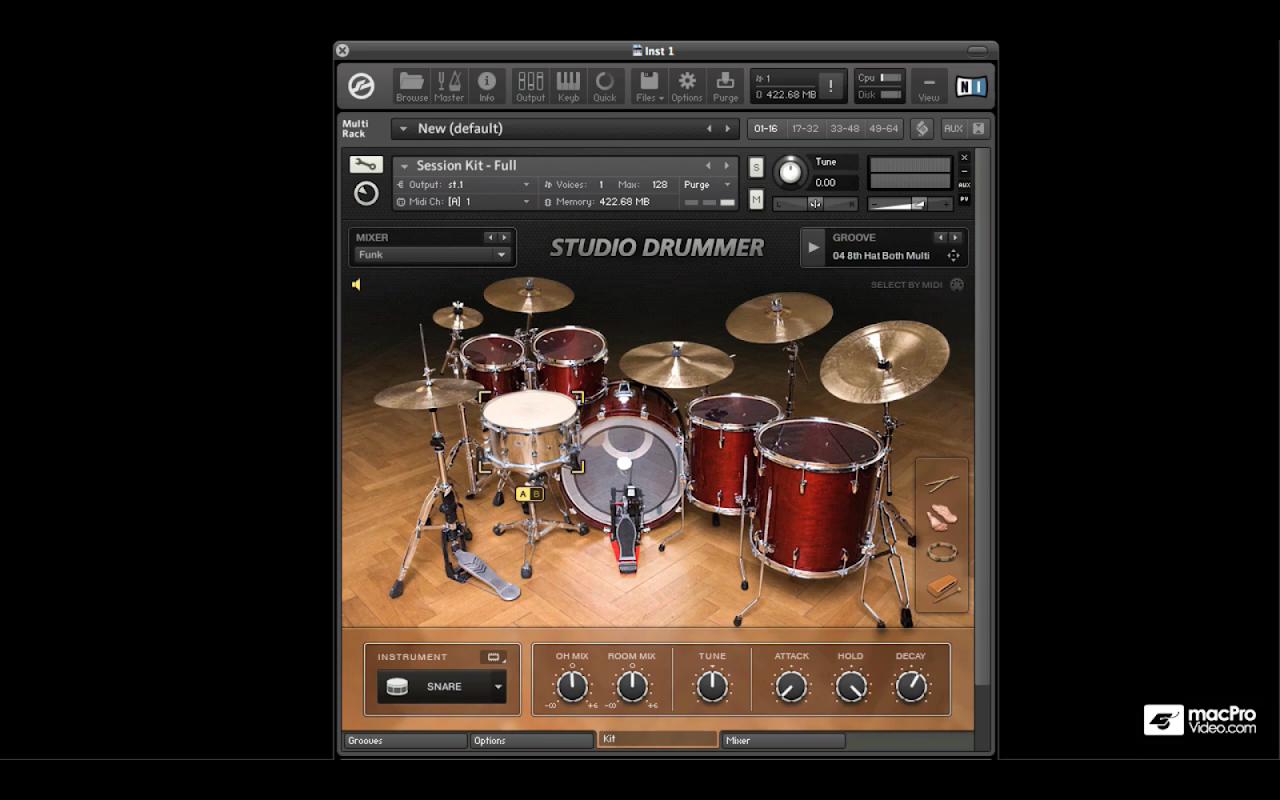1280x800 pixels.
Task: Open the Browse folder icon
Action: coord(411,85)
